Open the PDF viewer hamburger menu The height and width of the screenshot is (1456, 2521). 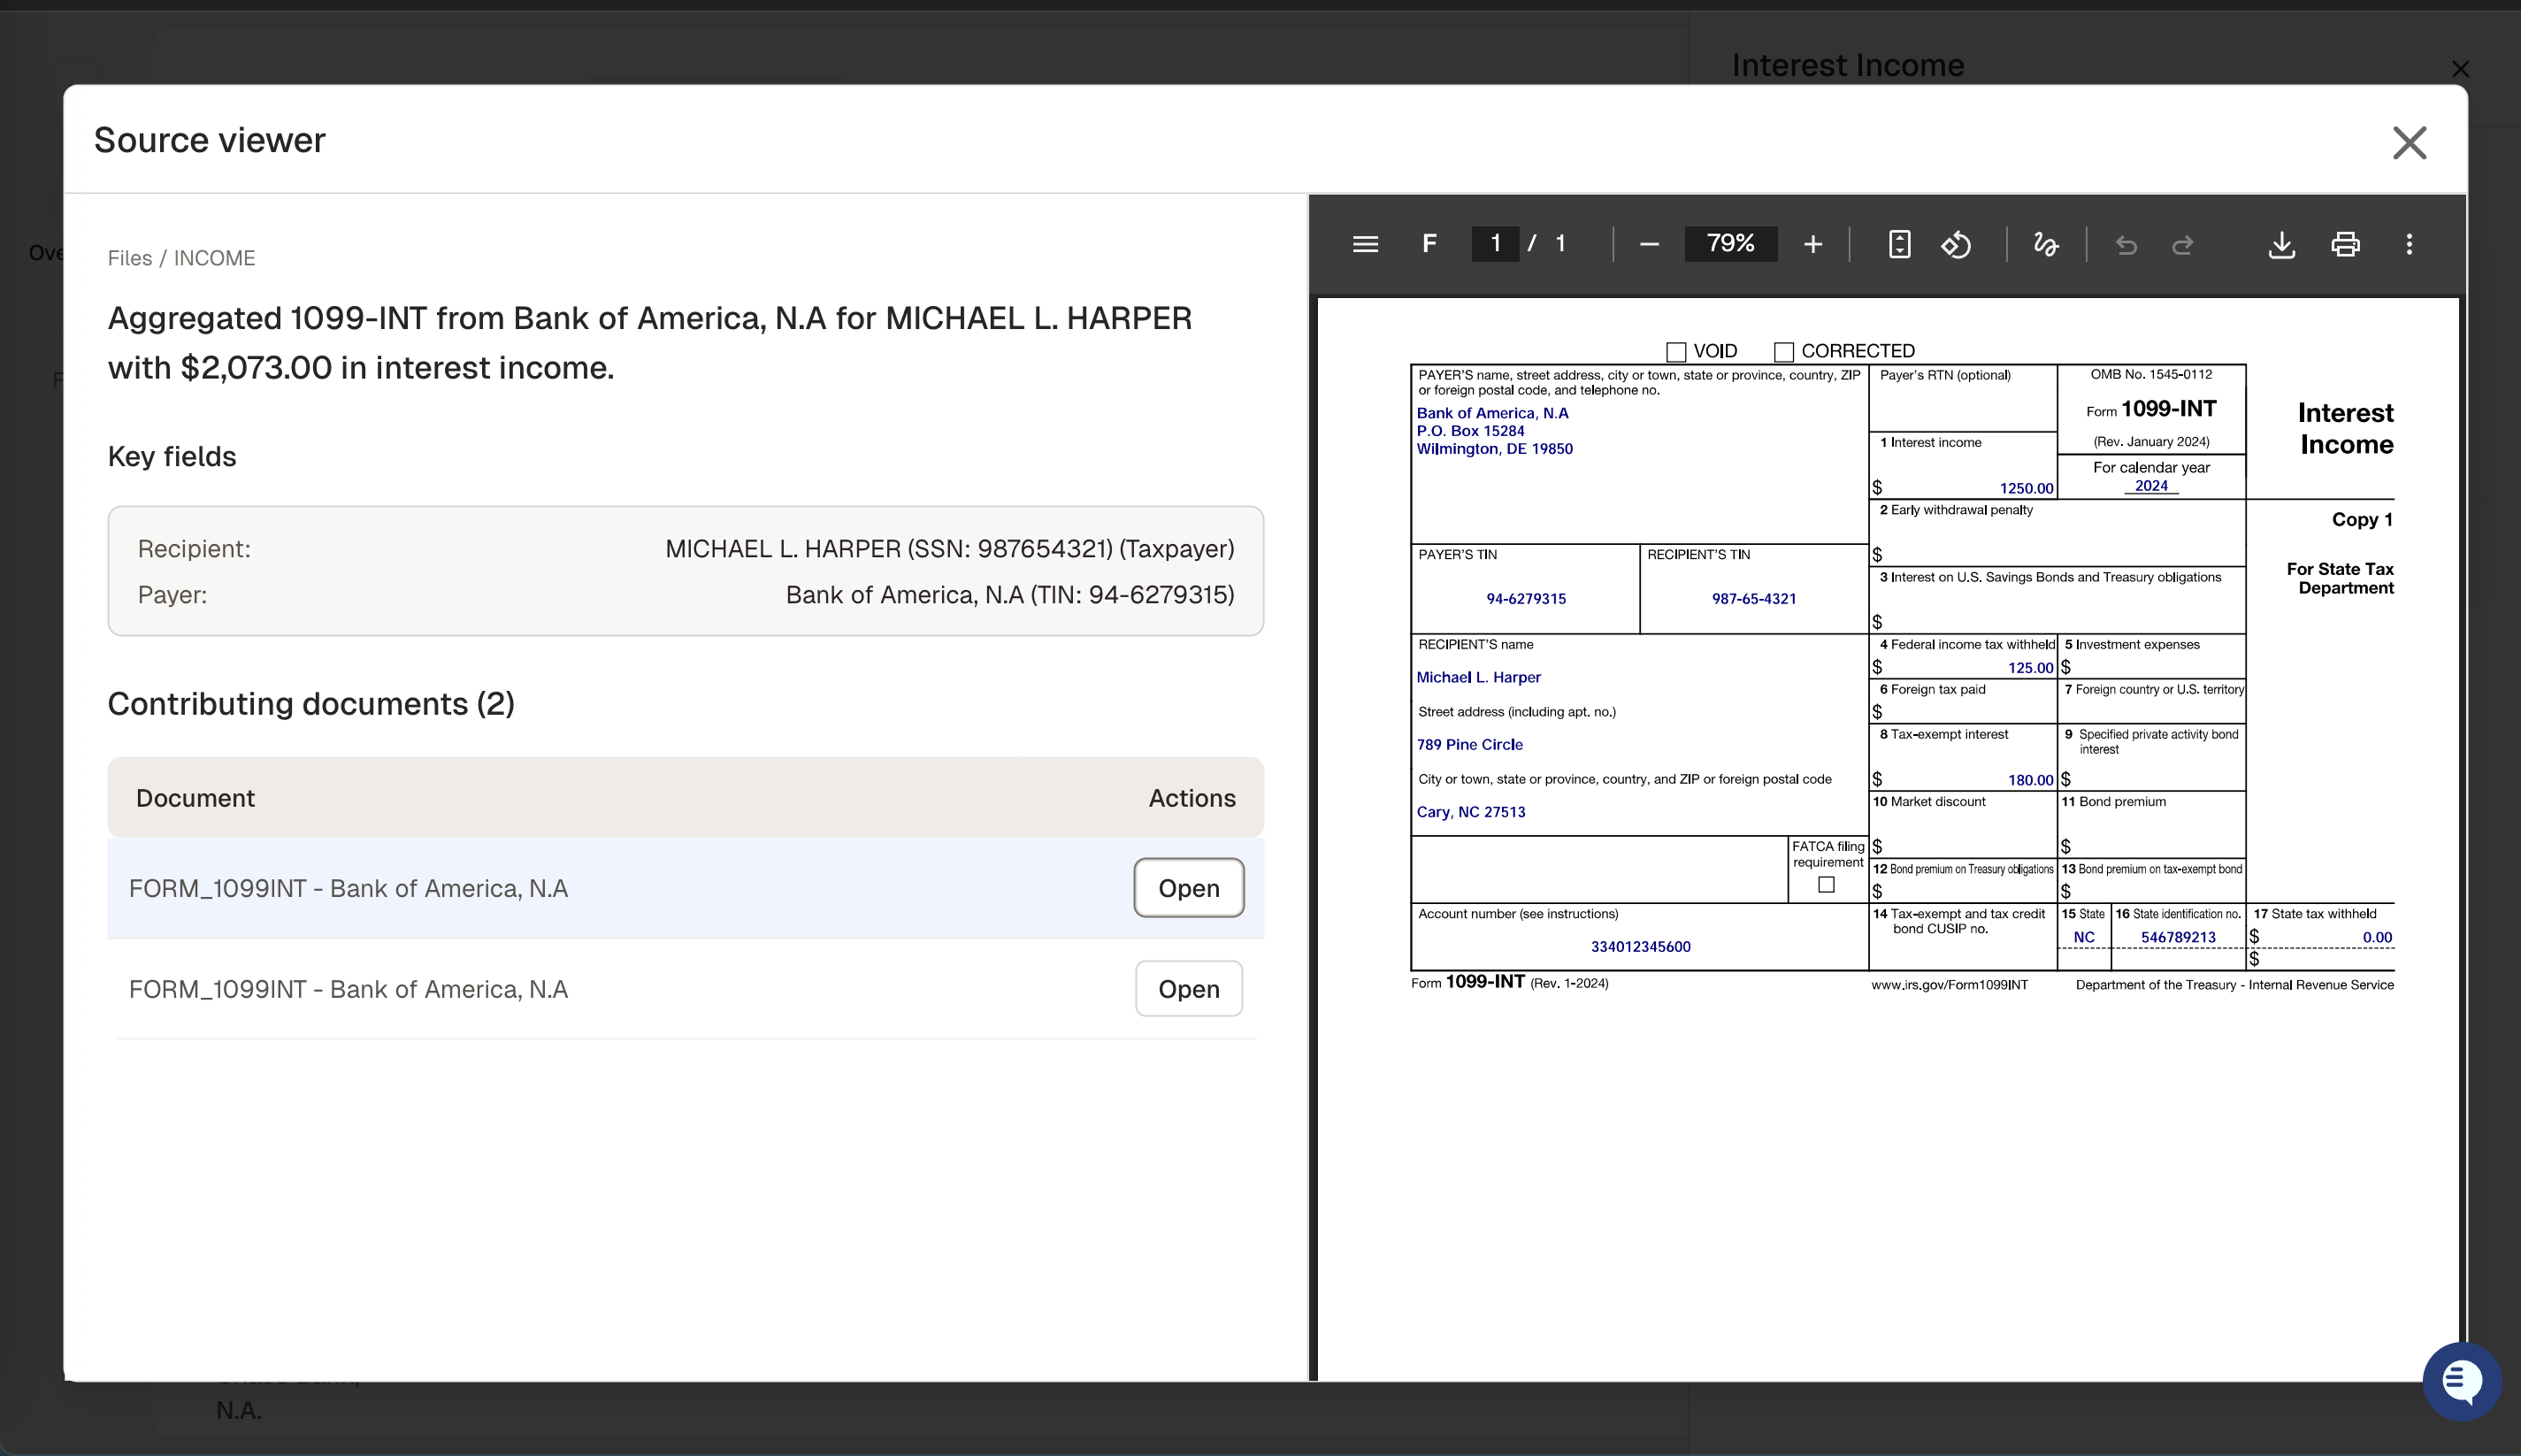(1364, 243)
